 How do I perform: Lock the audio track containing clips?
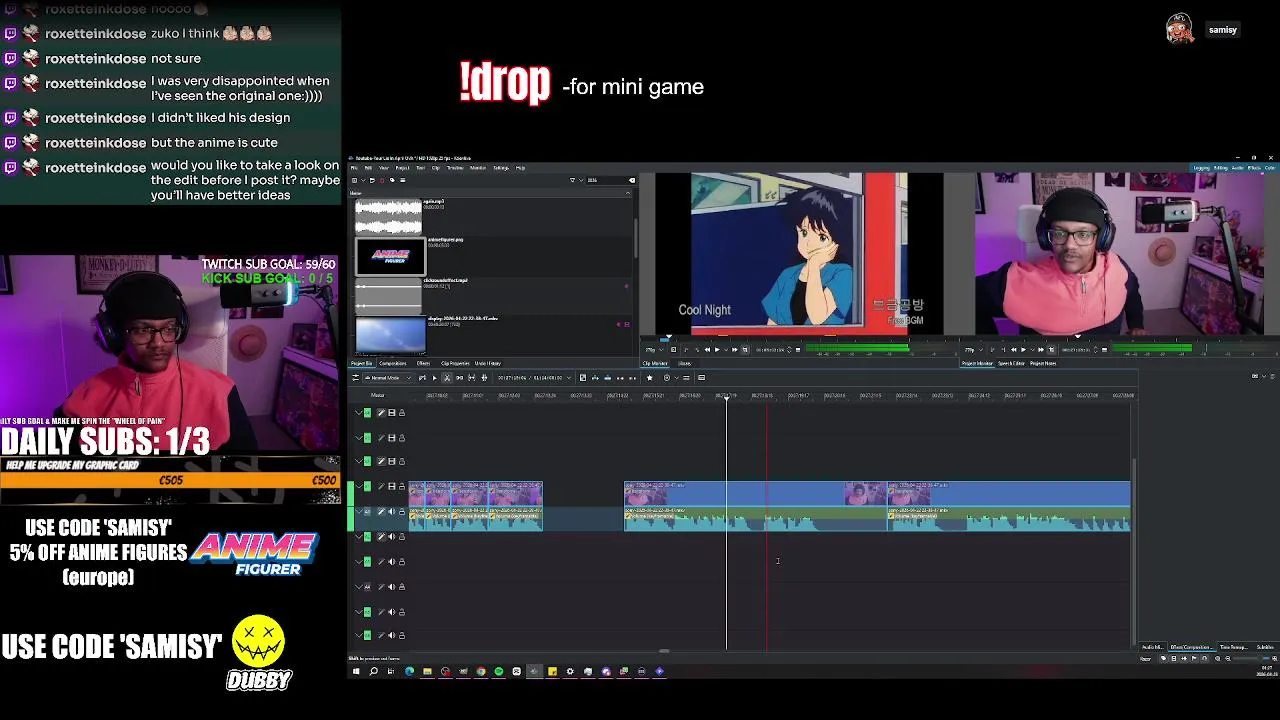[x=402, y=511]
